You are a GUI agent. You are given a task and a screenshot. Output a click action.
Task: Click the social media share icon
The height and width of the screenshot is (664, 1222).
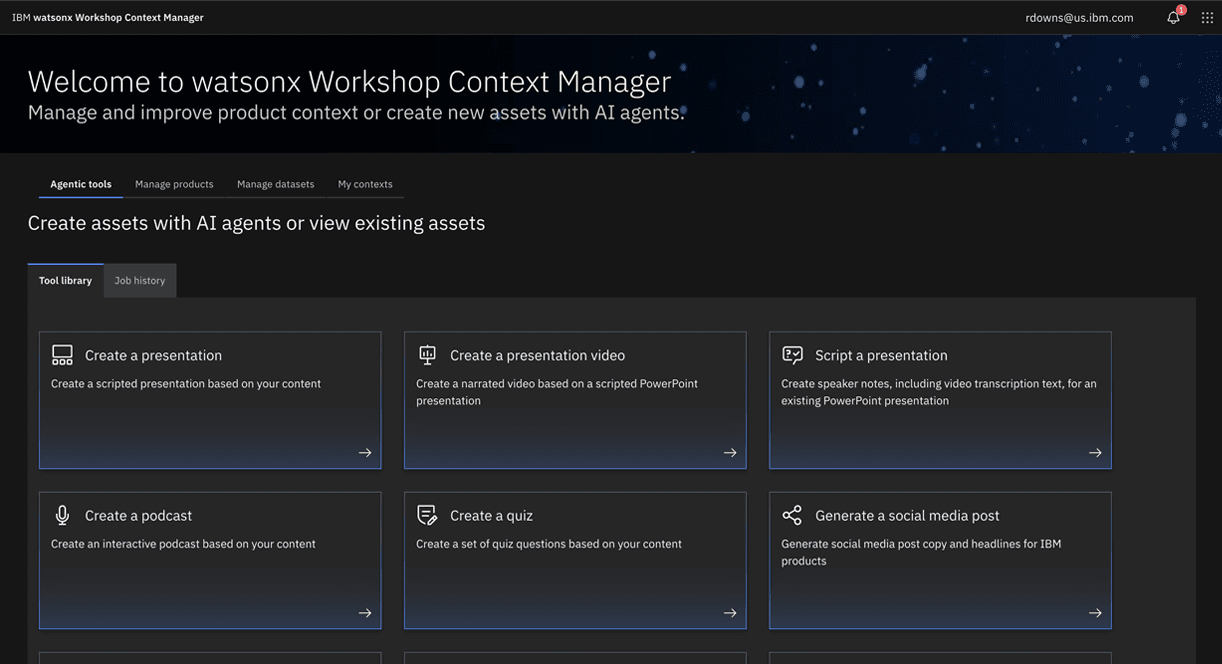pyautogui.click(x=792, y=515)
